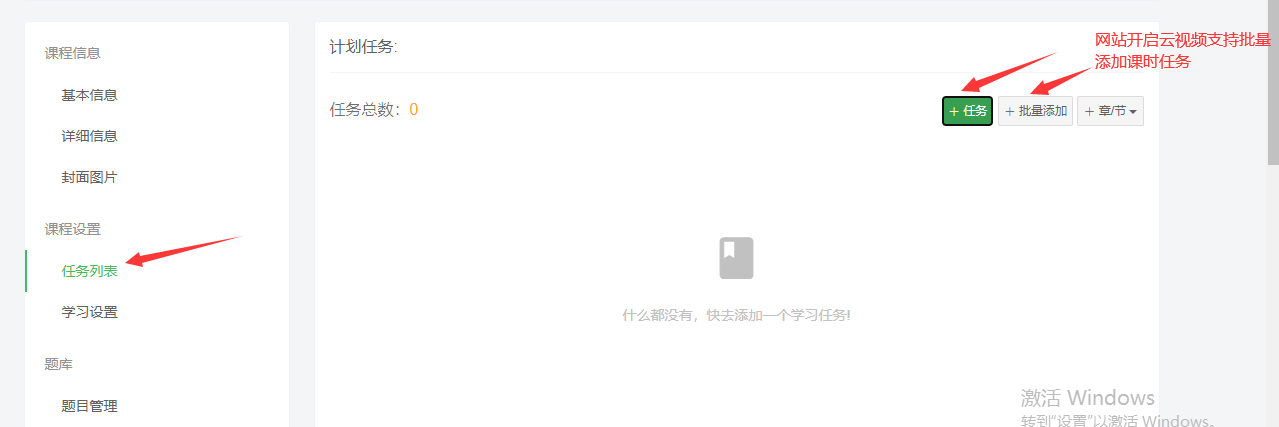
Task: Open 学习设置 under 课程设置
Action: (x=89, y=312)
